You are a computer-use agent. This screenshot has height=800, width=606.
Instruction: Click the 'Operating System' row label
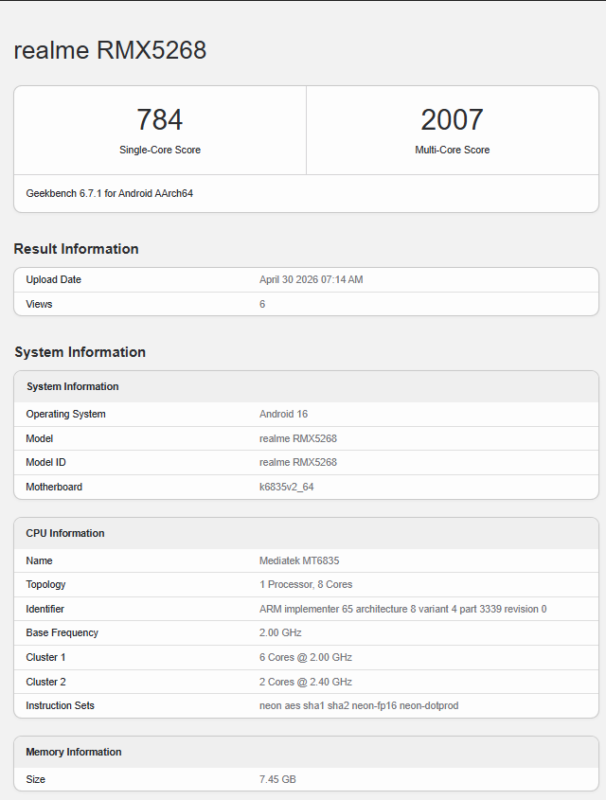[x=66, y=414]
